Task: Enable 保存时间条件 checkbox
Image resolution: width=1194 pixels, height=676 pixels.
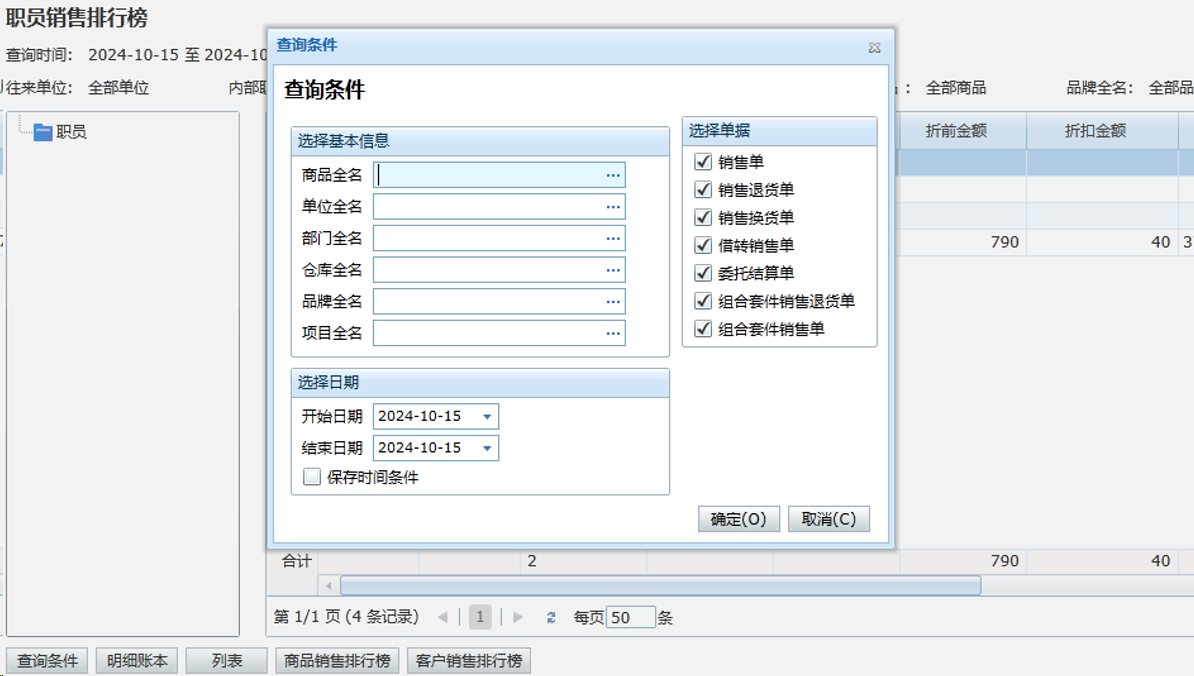Action: tap(312, 477)
